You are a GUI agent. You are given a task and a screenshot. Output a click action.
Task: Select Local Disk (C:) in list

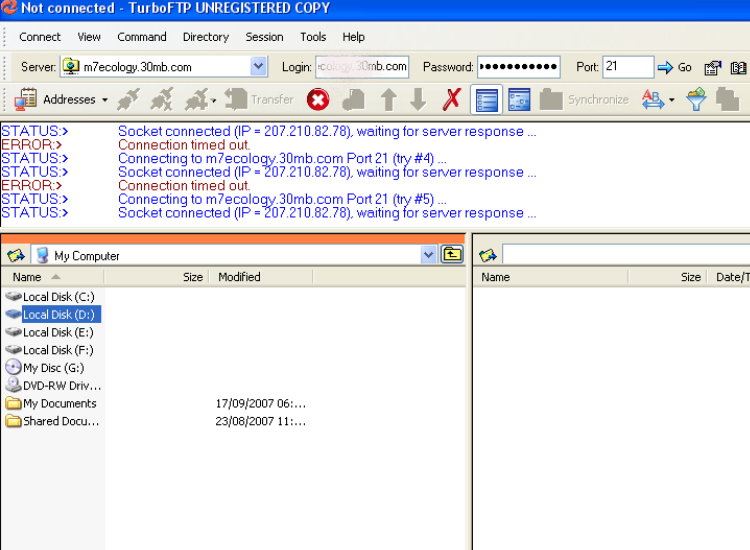(x=58, y=296)
